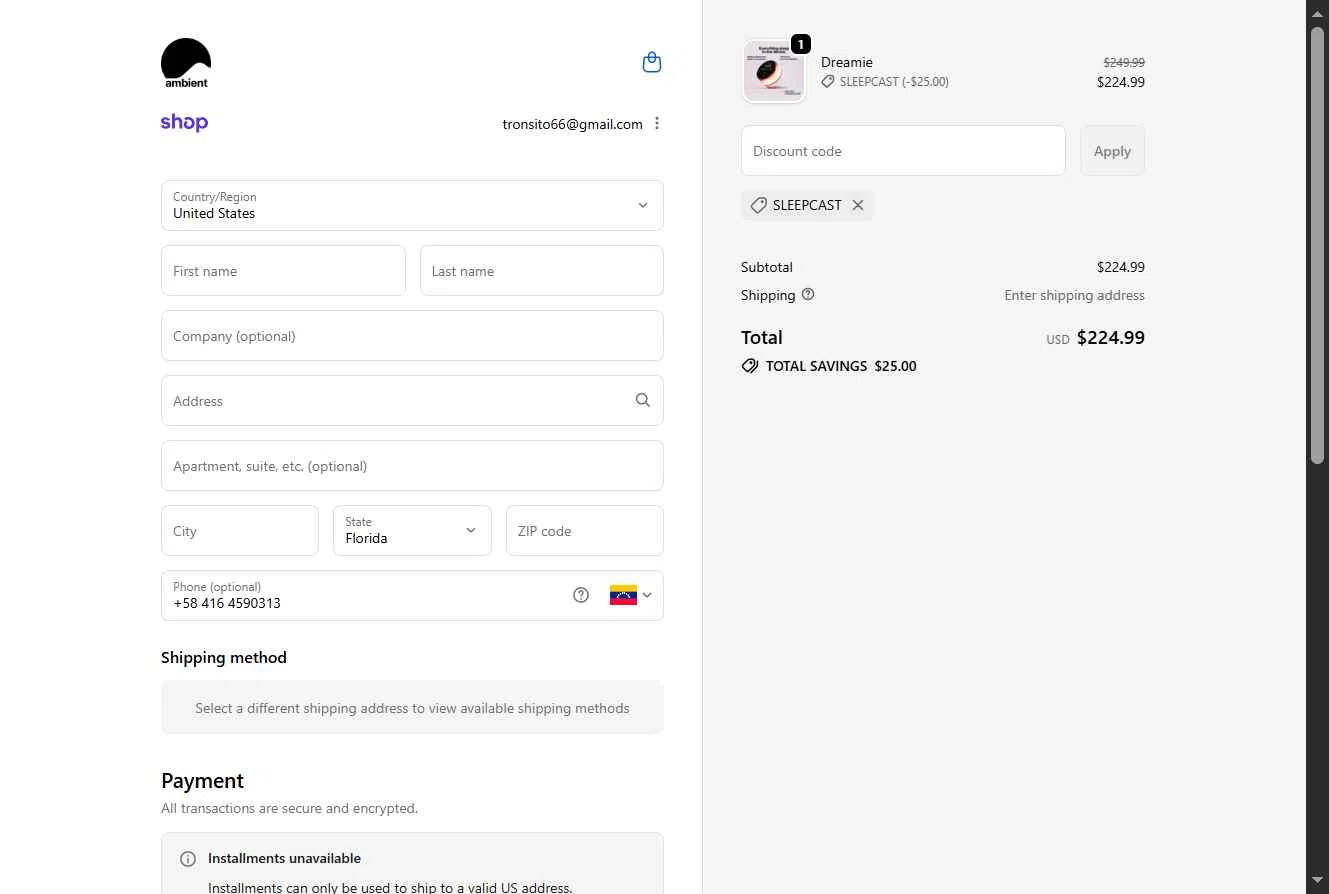This screenshot has width=1329, height=894.
Task: Click the scrollbar down arrow
Action: tap(1318, 880)
